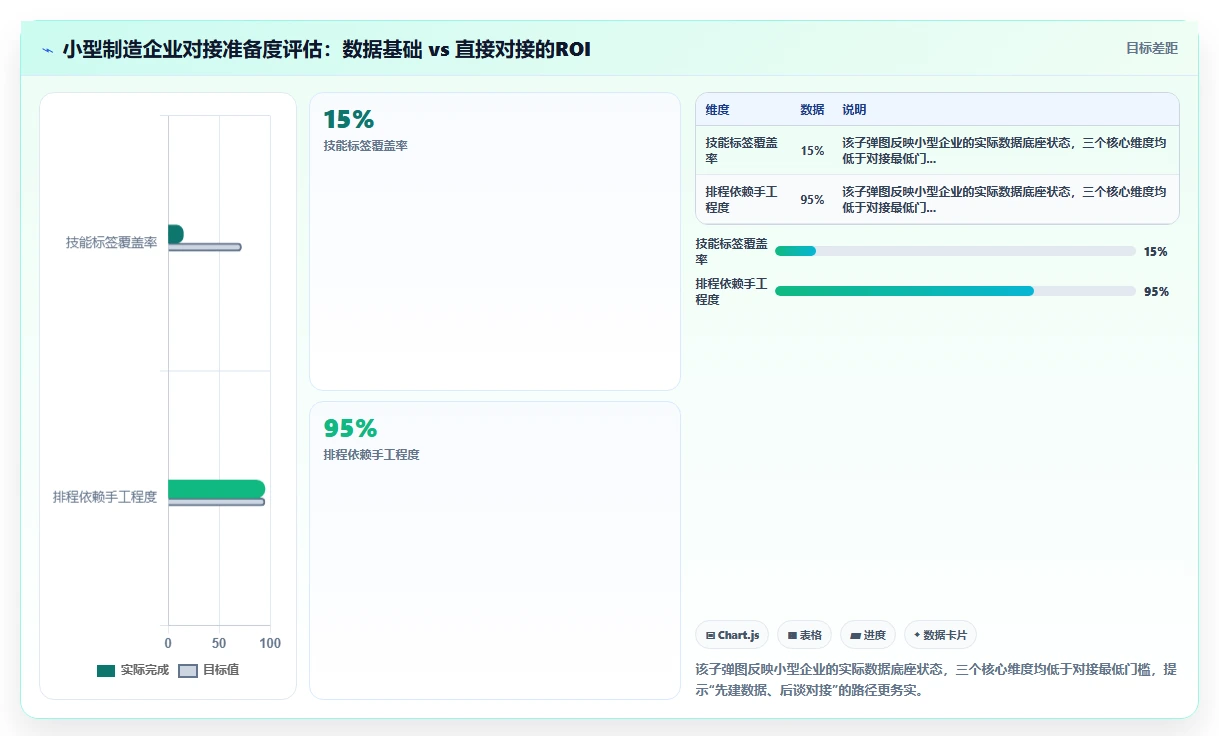Click the chart panel title heading
Image resolution: width=1219 pixels, height=736 pixels.
[326, 49]
